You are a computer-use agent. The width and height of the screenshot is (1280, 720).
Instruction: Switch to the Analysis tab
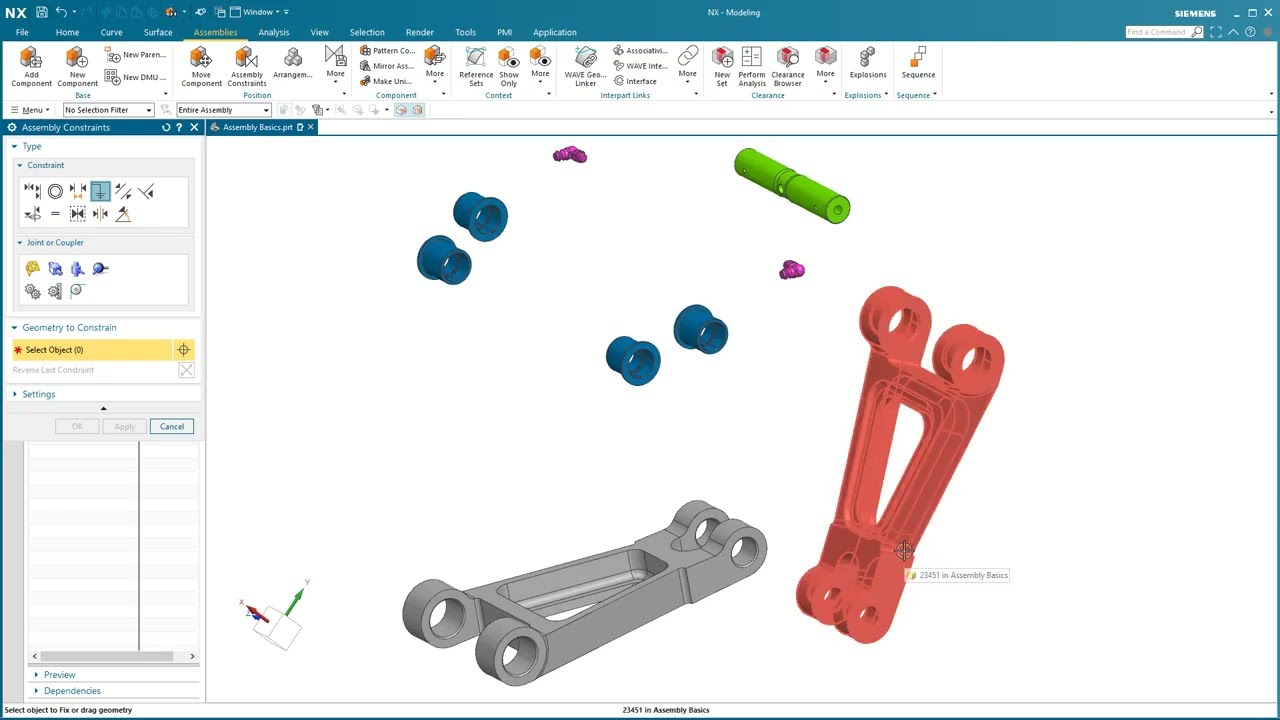[x=273, y=32]
